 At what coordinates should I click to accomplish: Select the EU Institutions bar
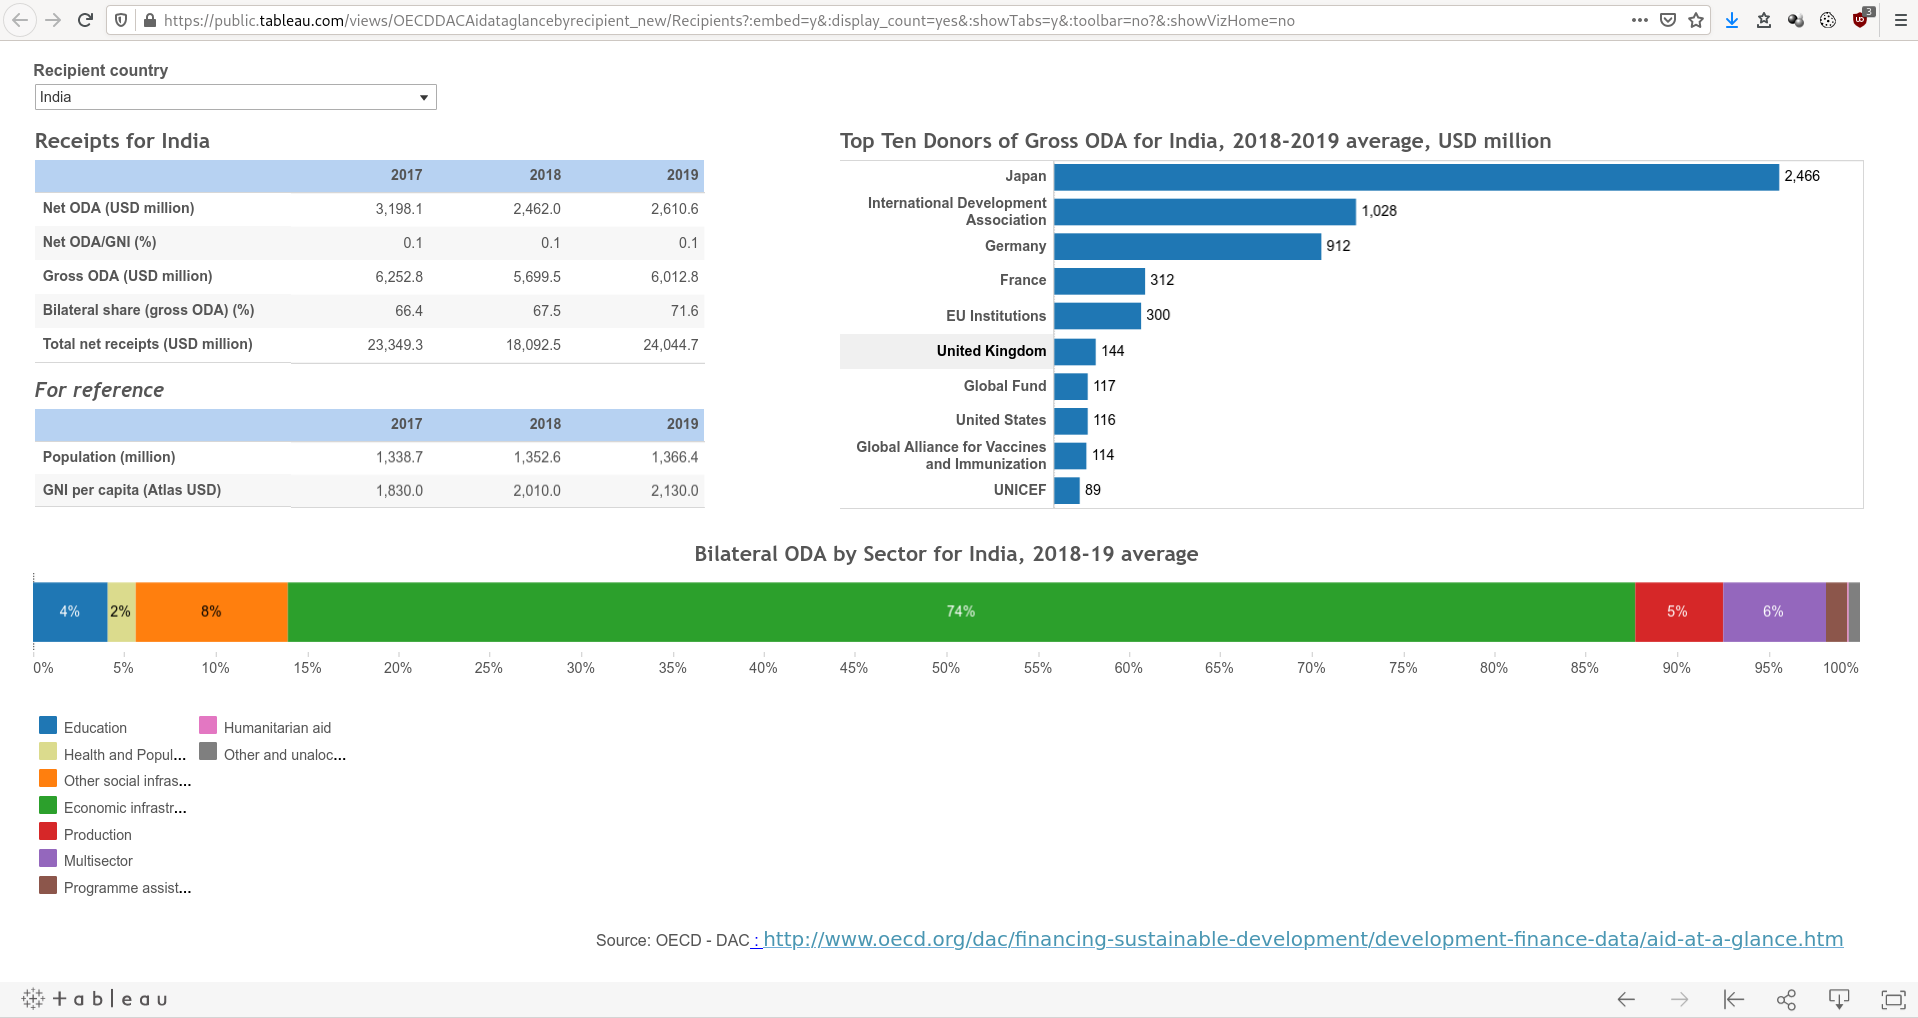1097,316
